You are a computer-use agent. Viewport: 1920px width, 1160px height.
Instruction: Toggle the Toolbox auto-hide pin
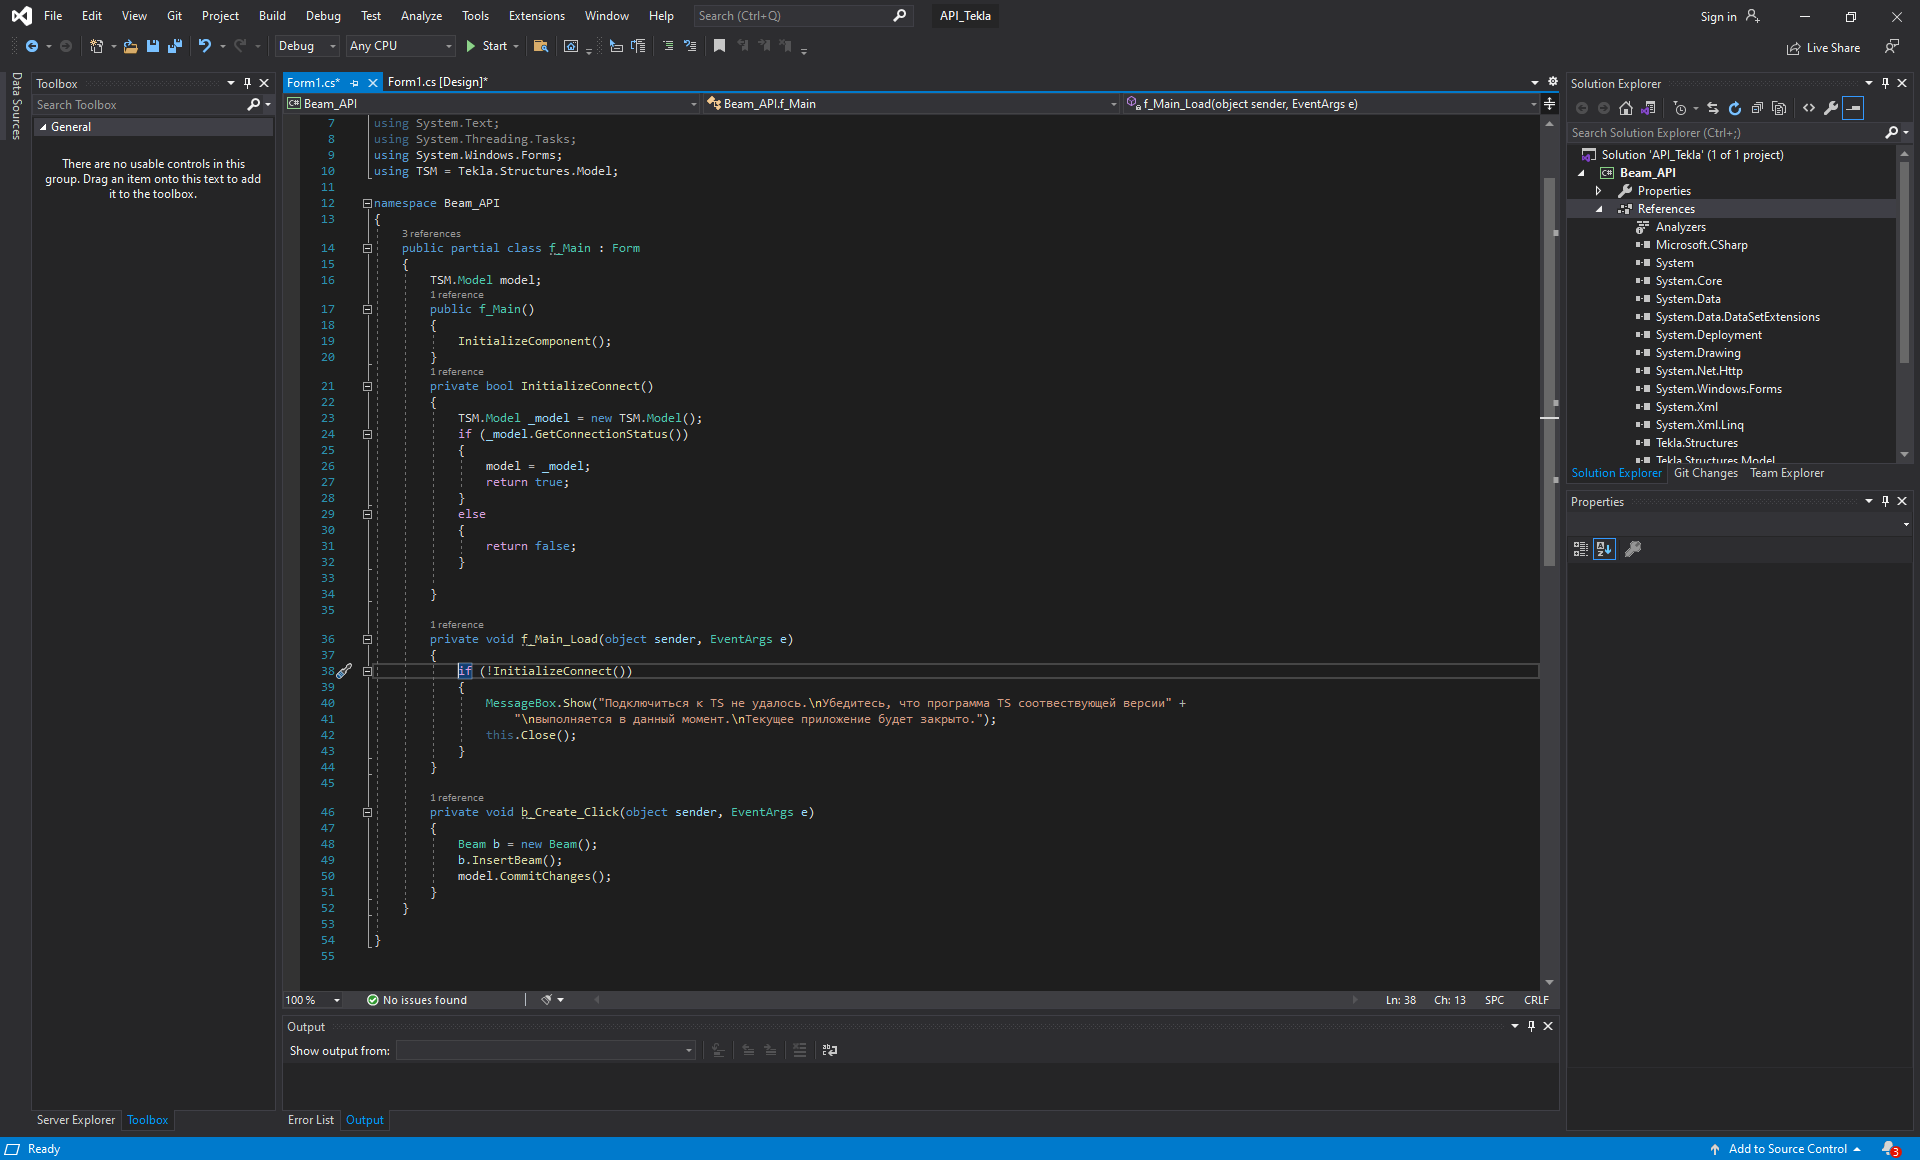(247, 83)
